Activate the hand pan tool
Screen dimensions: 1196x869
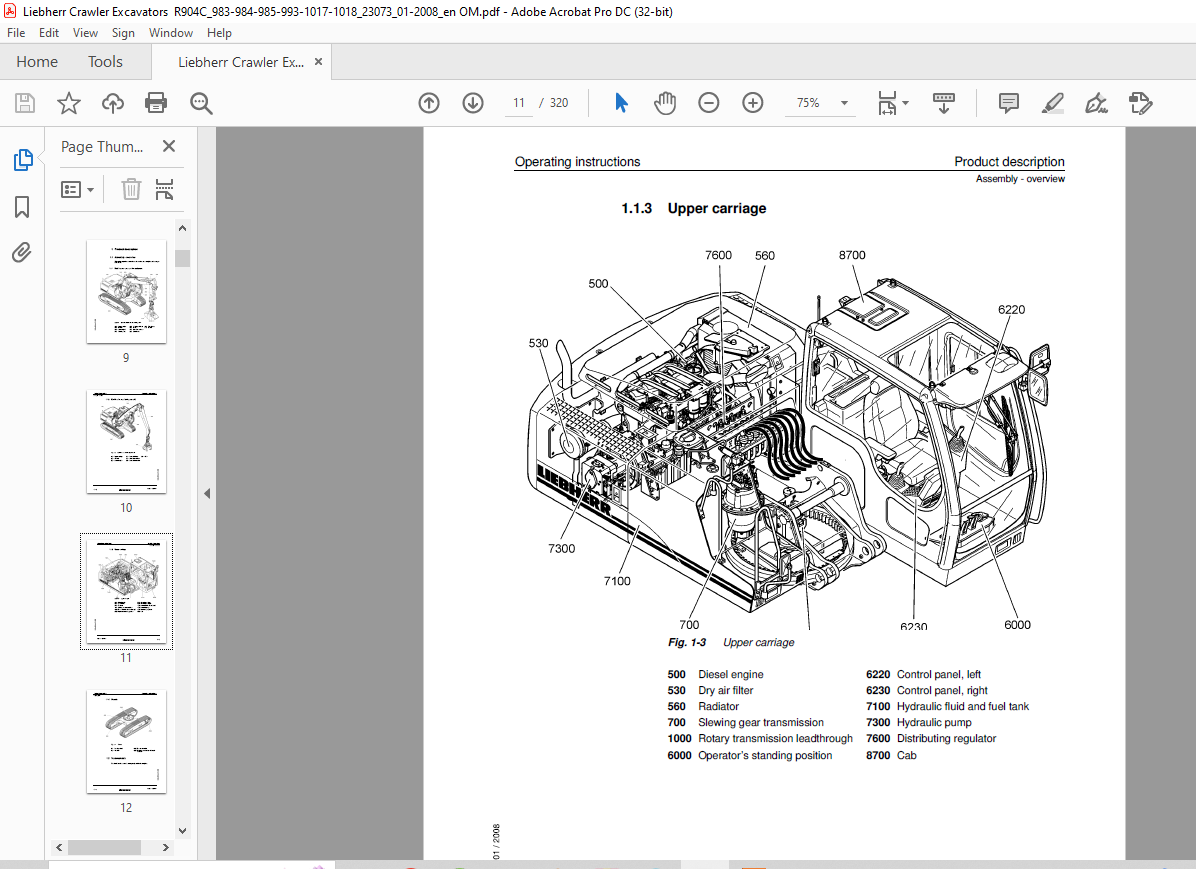point(664,103)
